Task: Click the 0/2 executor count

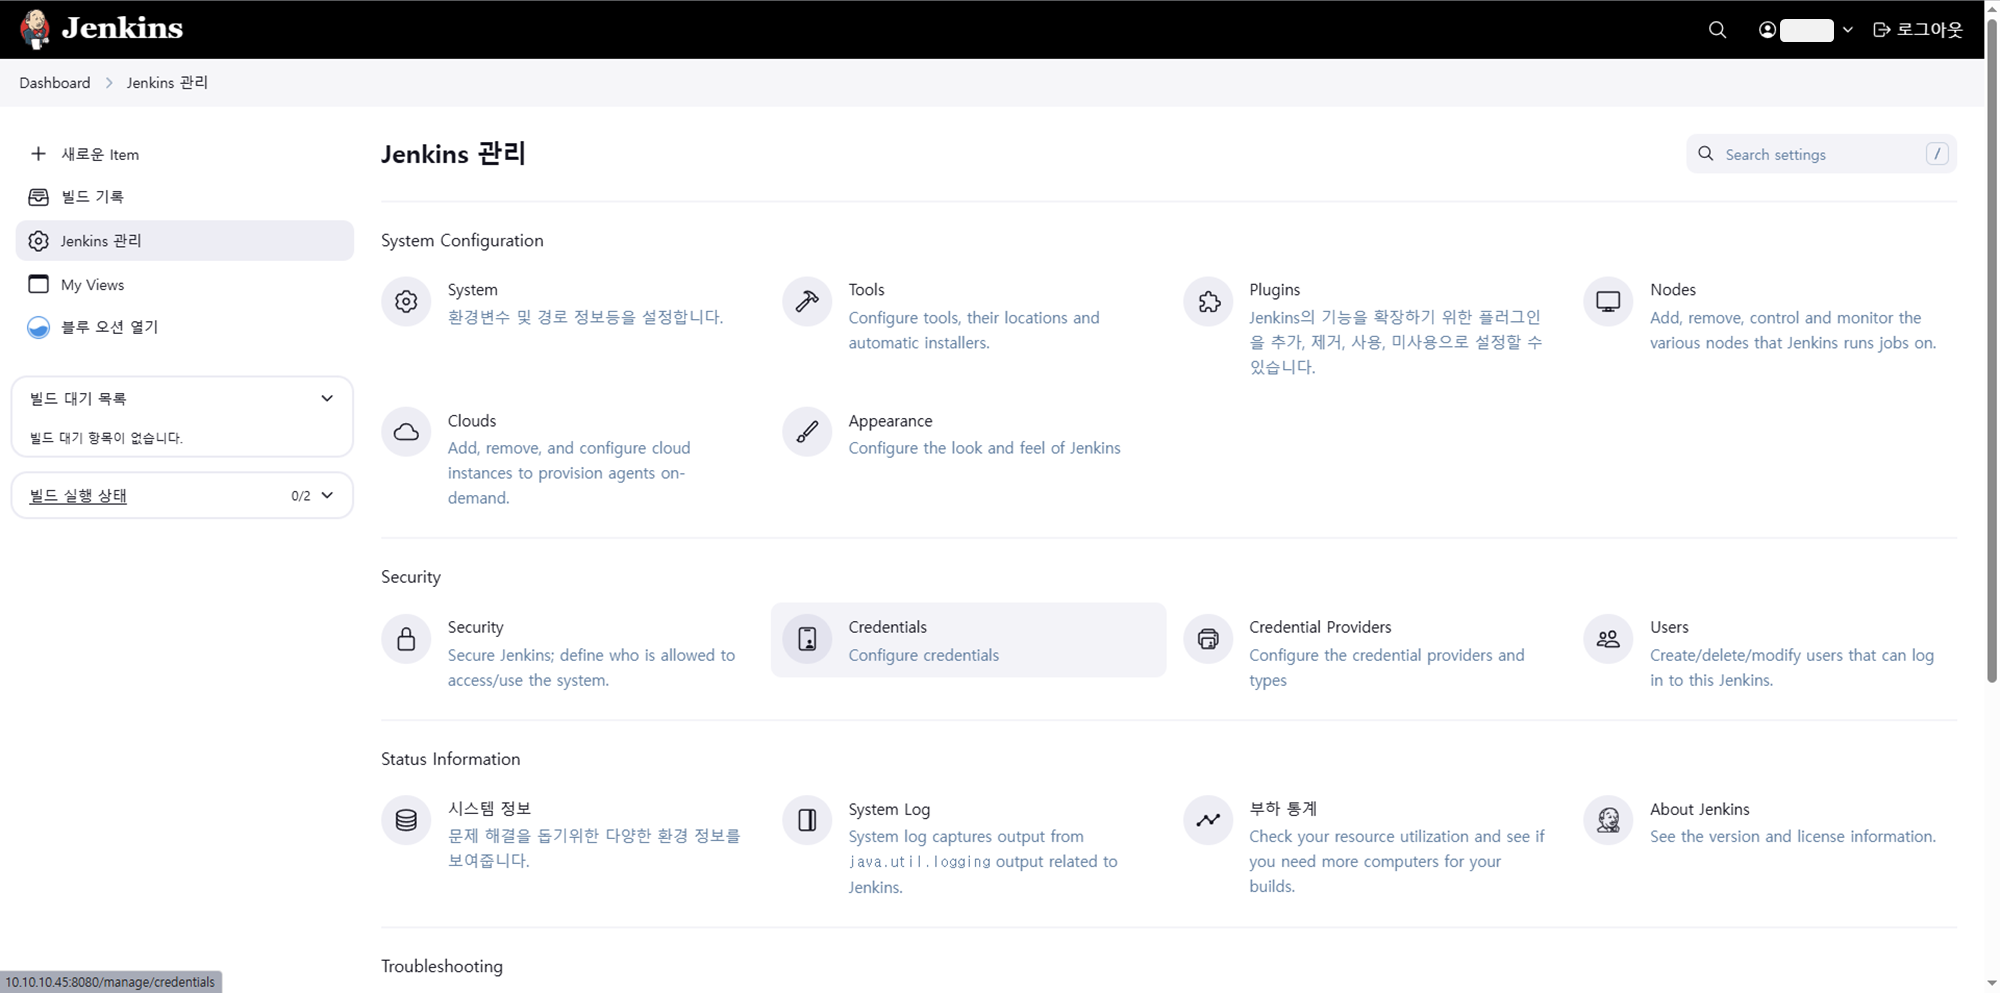Action: (300, 496)
